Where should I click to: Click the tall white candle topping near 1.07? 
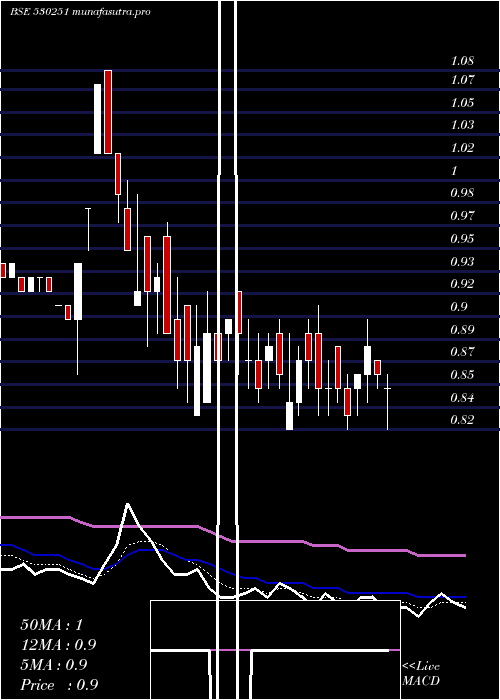coord(97,119)
